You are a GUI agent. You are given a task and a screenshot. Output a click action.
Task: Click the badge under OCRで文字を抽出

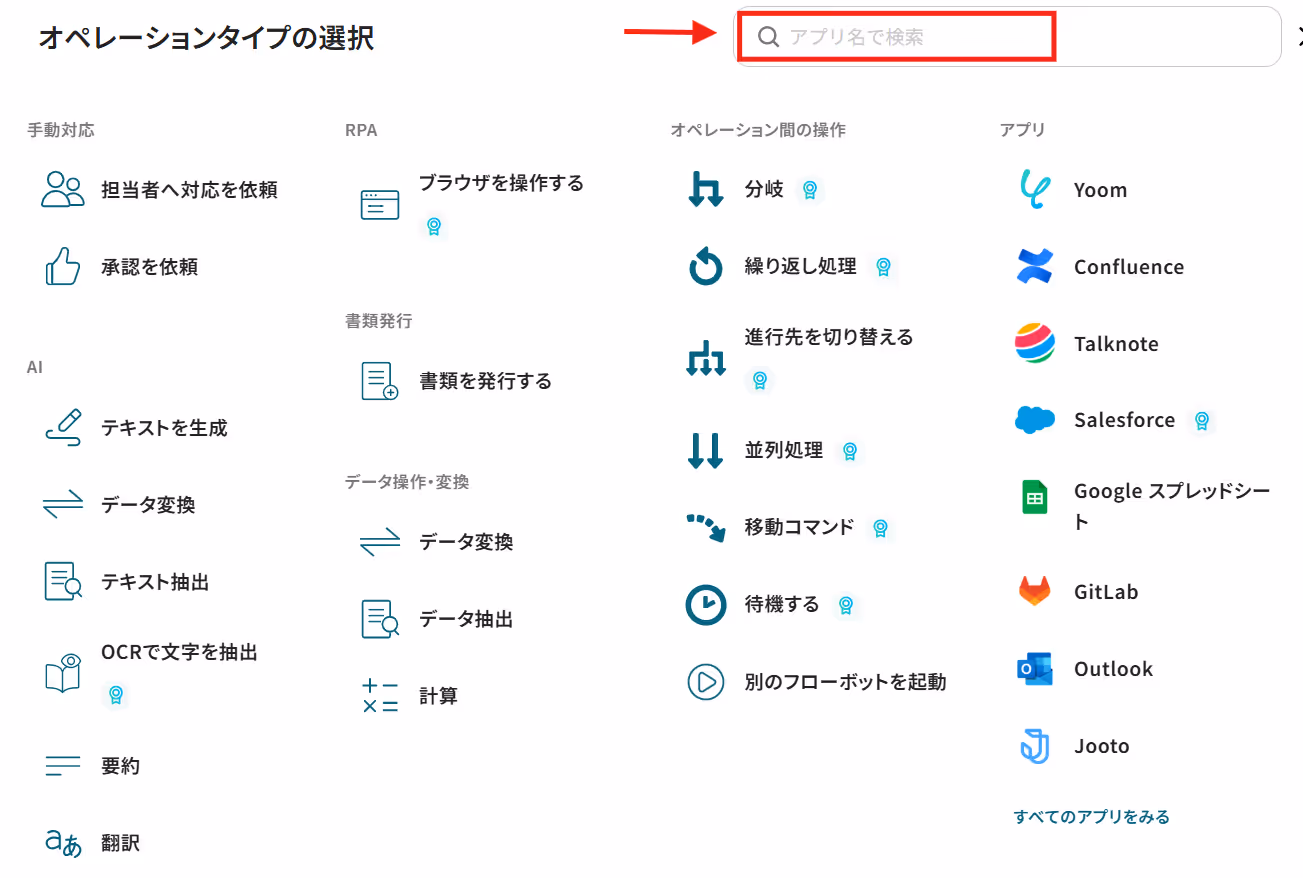click(116, 694)
